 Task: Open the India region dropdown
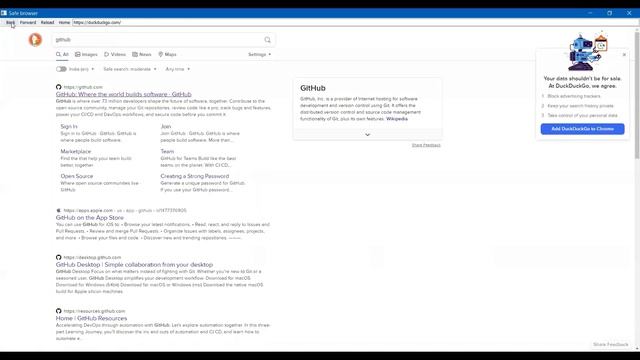(x=82, y=69)
